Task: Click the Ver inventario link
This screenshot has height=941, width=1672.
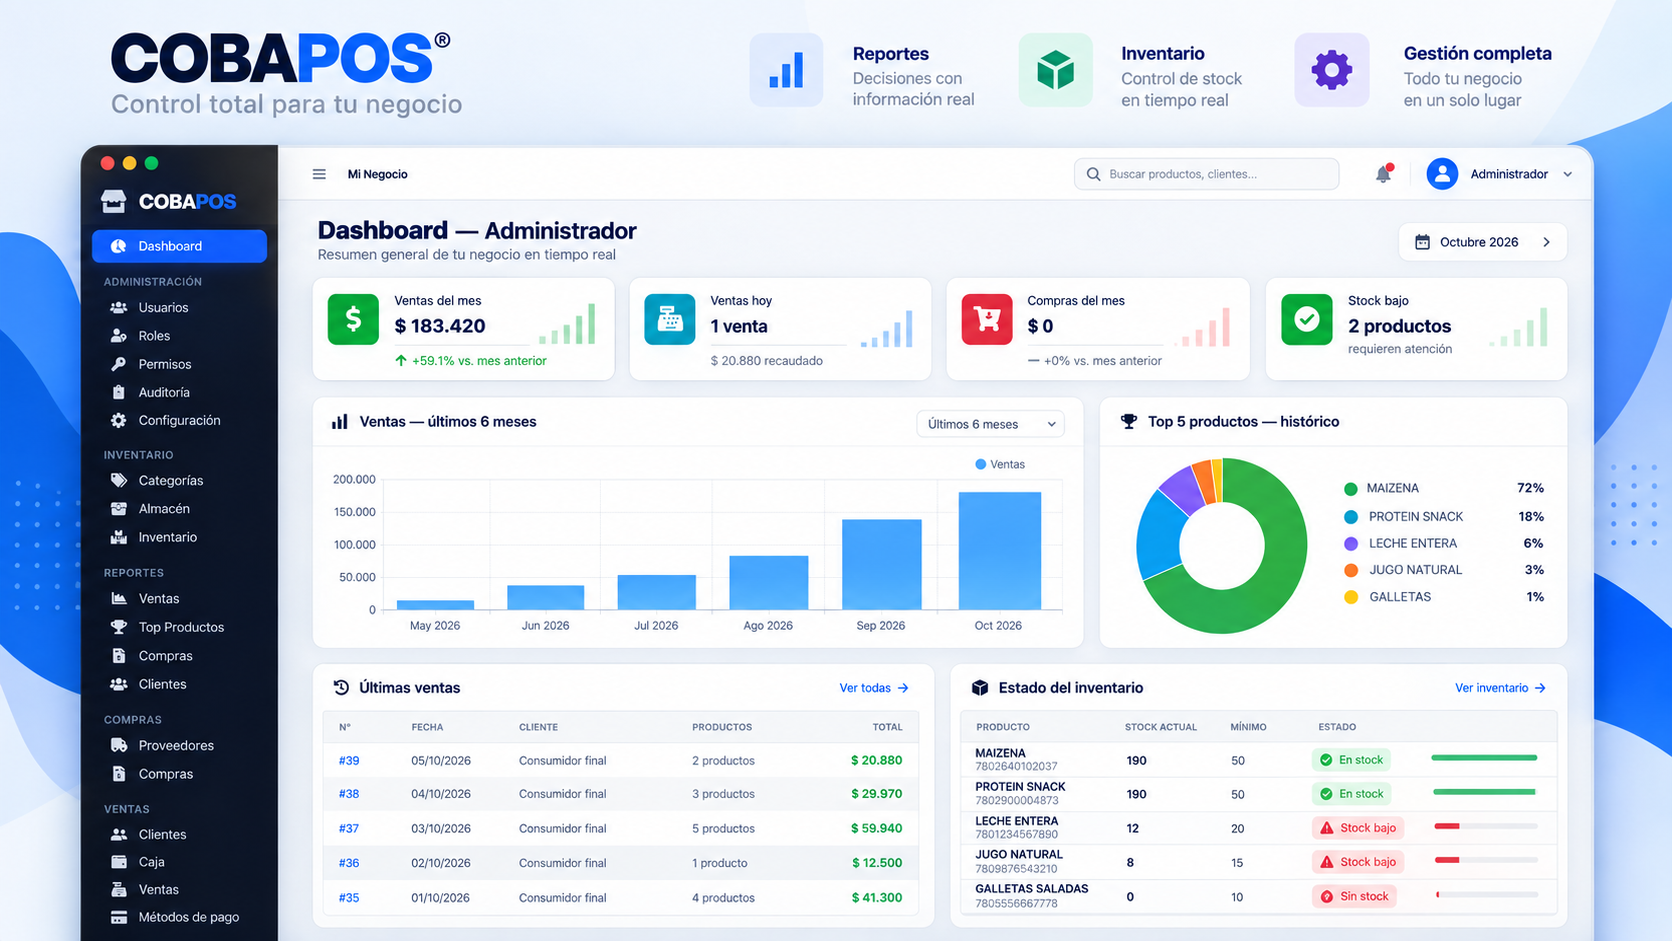Action: [x=1500, y=688]
